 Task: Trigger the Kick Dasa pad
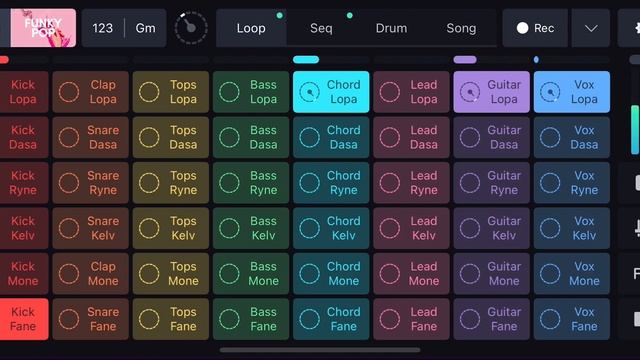coord(24,137)
